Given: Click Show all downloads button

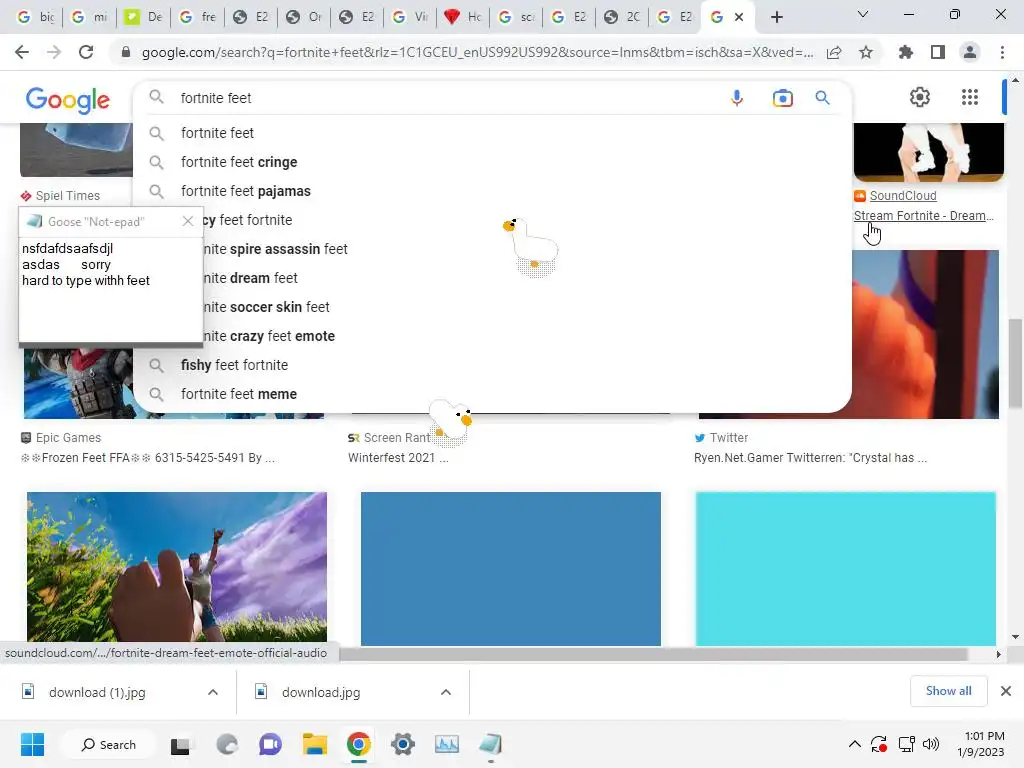Looking at the screenshot, I should point(948,691).
